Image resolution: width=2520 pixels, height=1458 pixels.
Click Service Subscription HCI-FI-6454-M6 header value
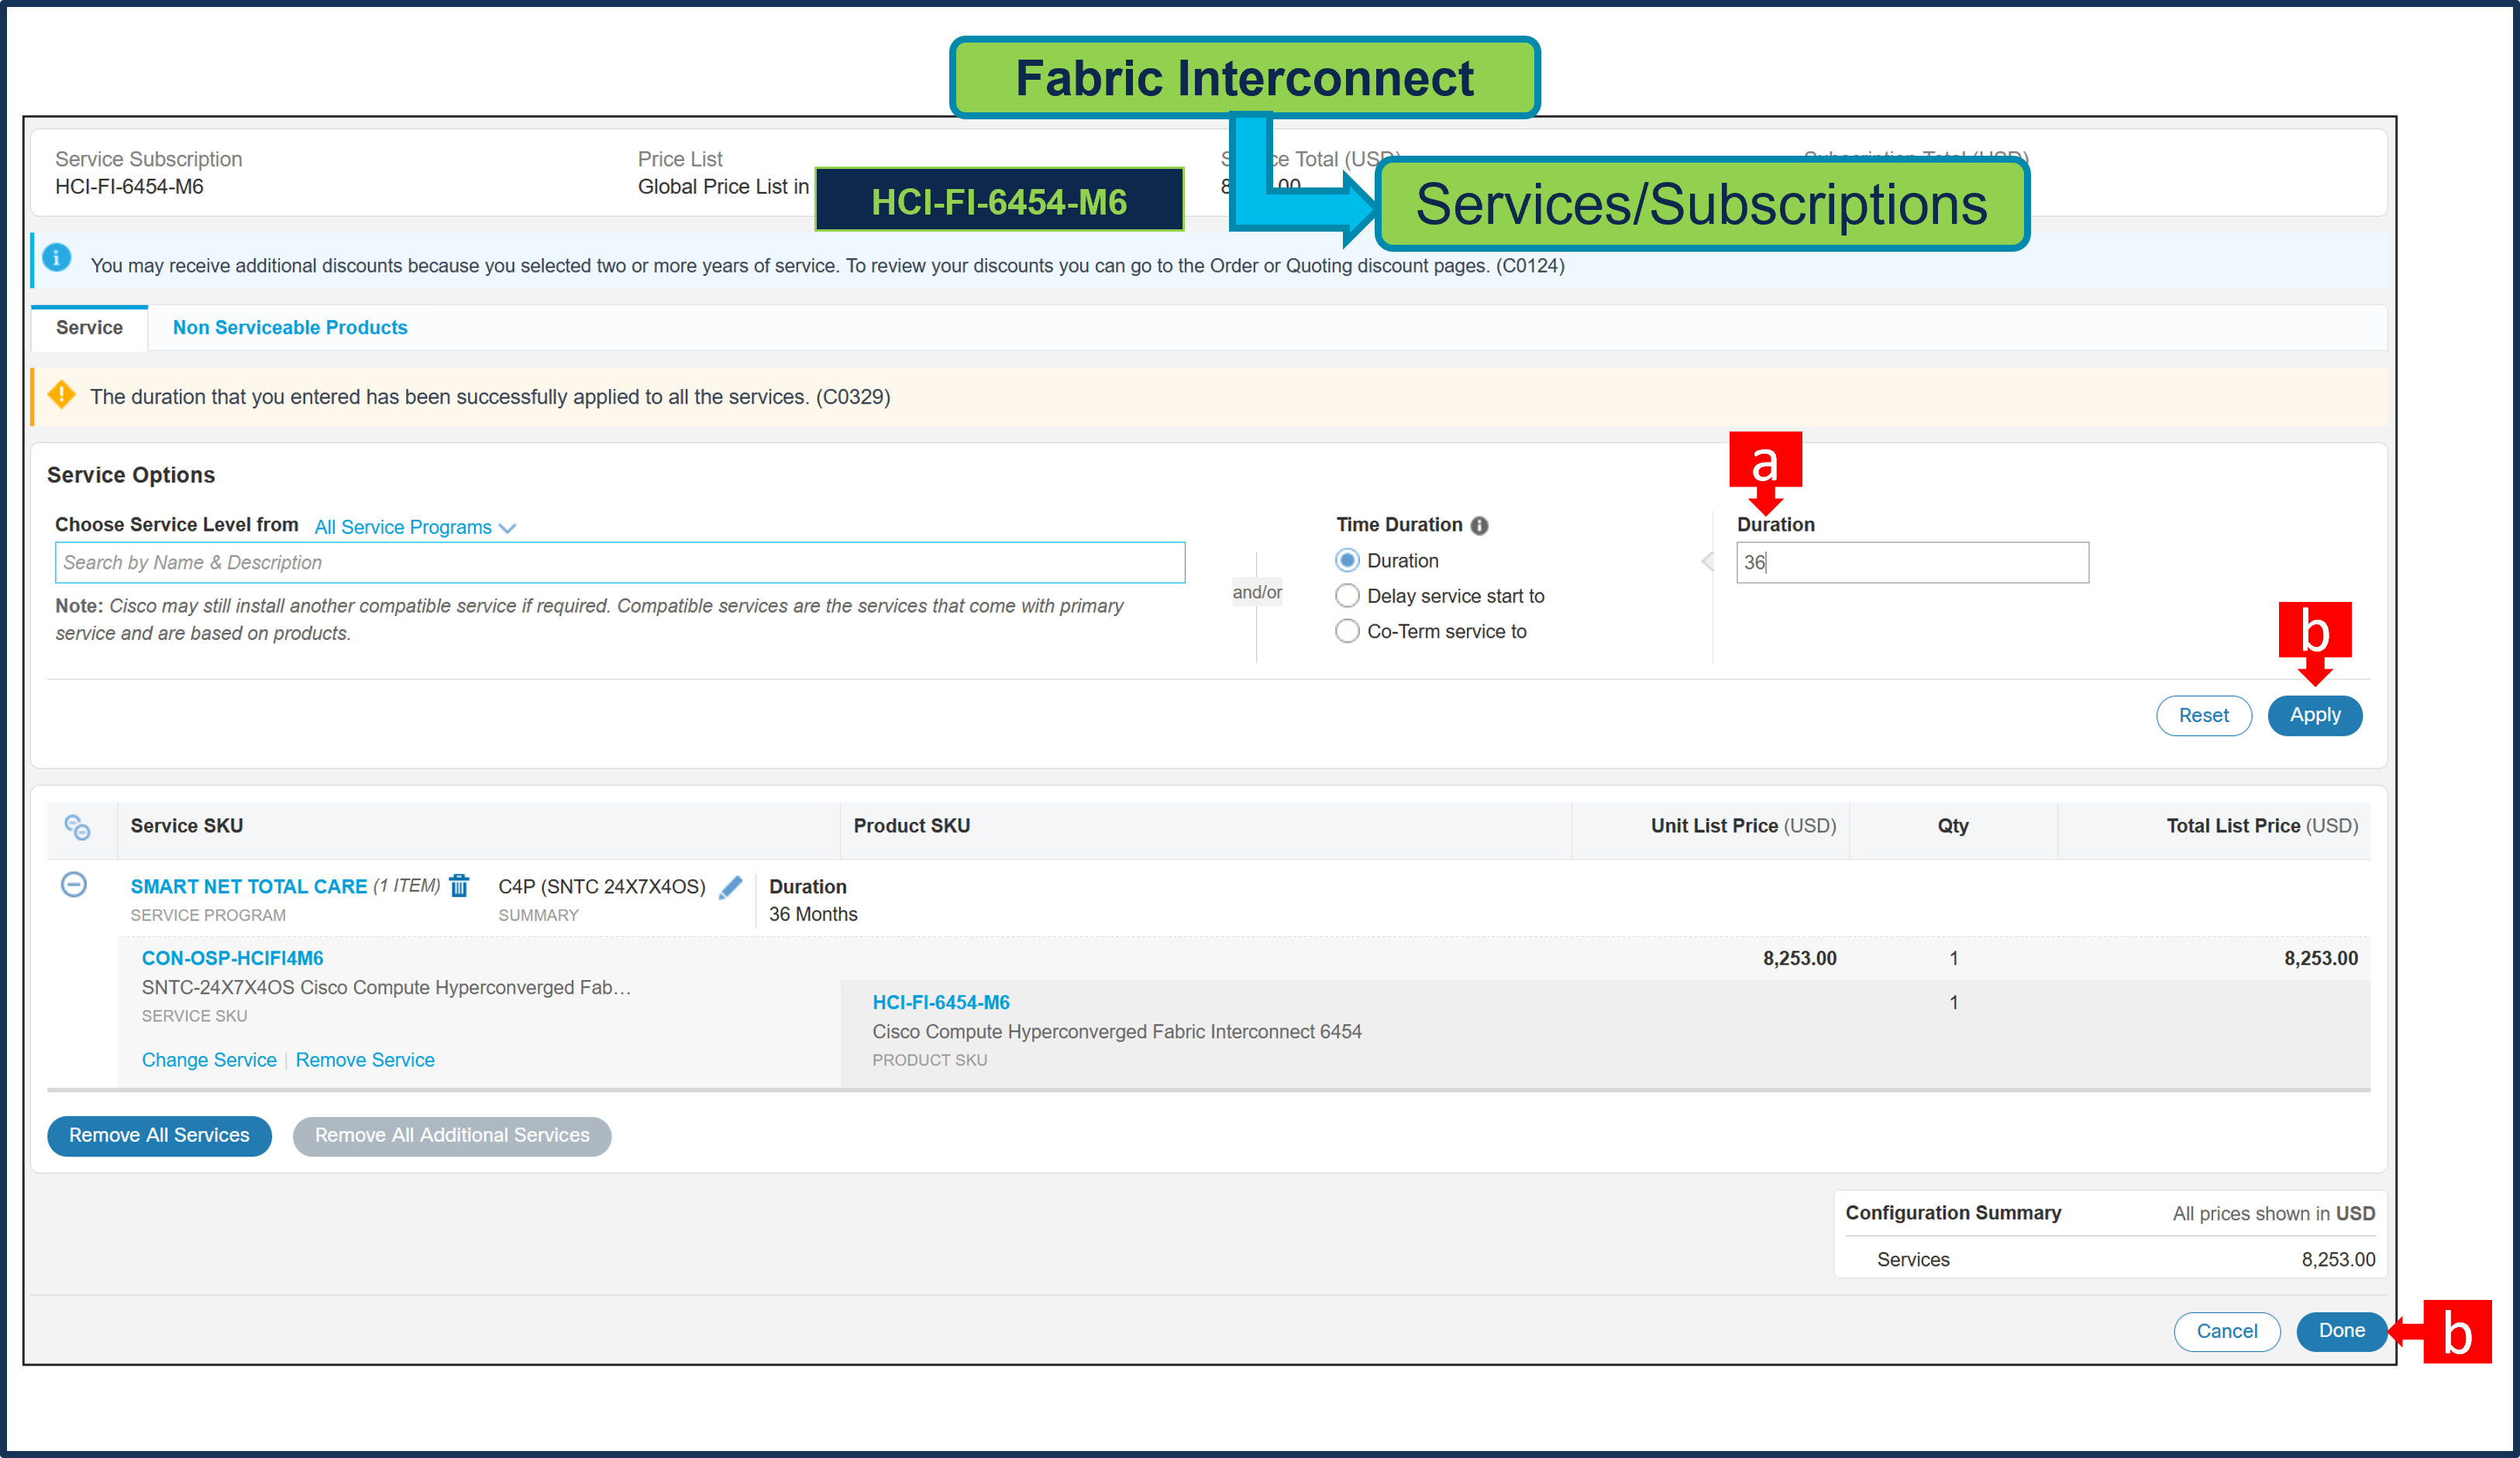tap(129, 187)
